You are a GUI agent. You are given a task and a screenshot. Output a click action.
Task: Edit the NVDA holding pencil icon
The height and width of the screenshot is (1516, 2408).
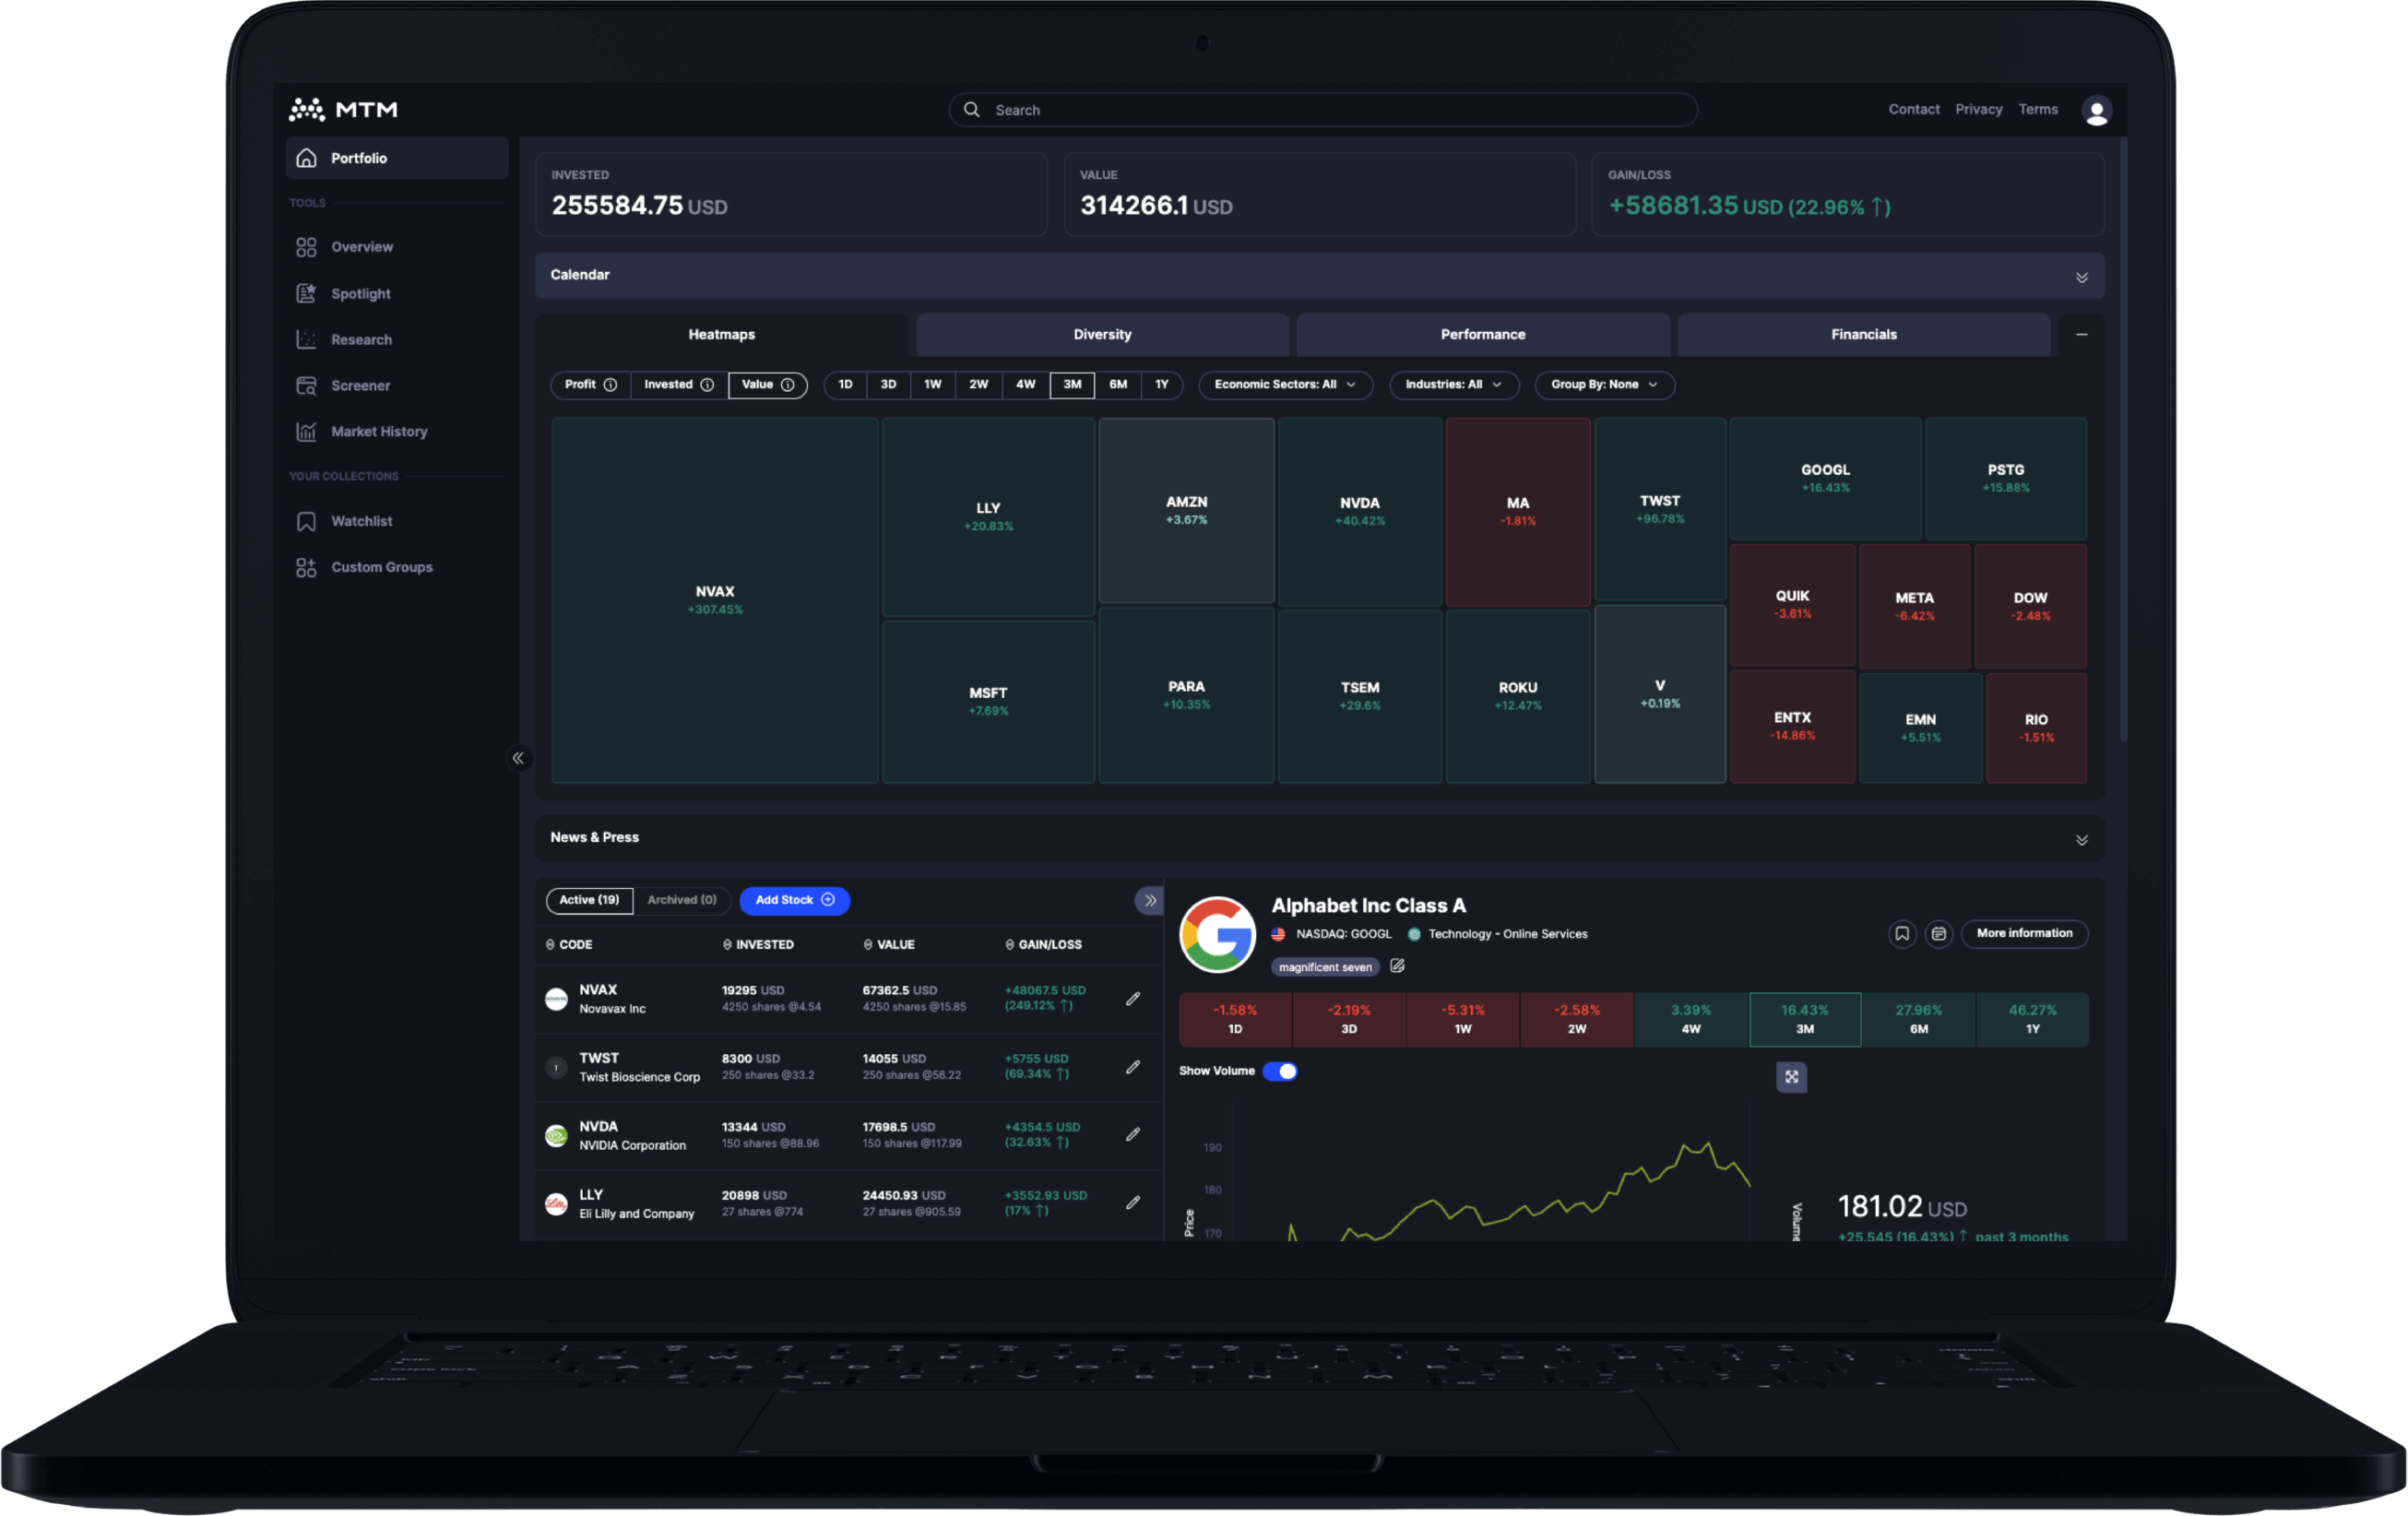pos(1132,1135)
